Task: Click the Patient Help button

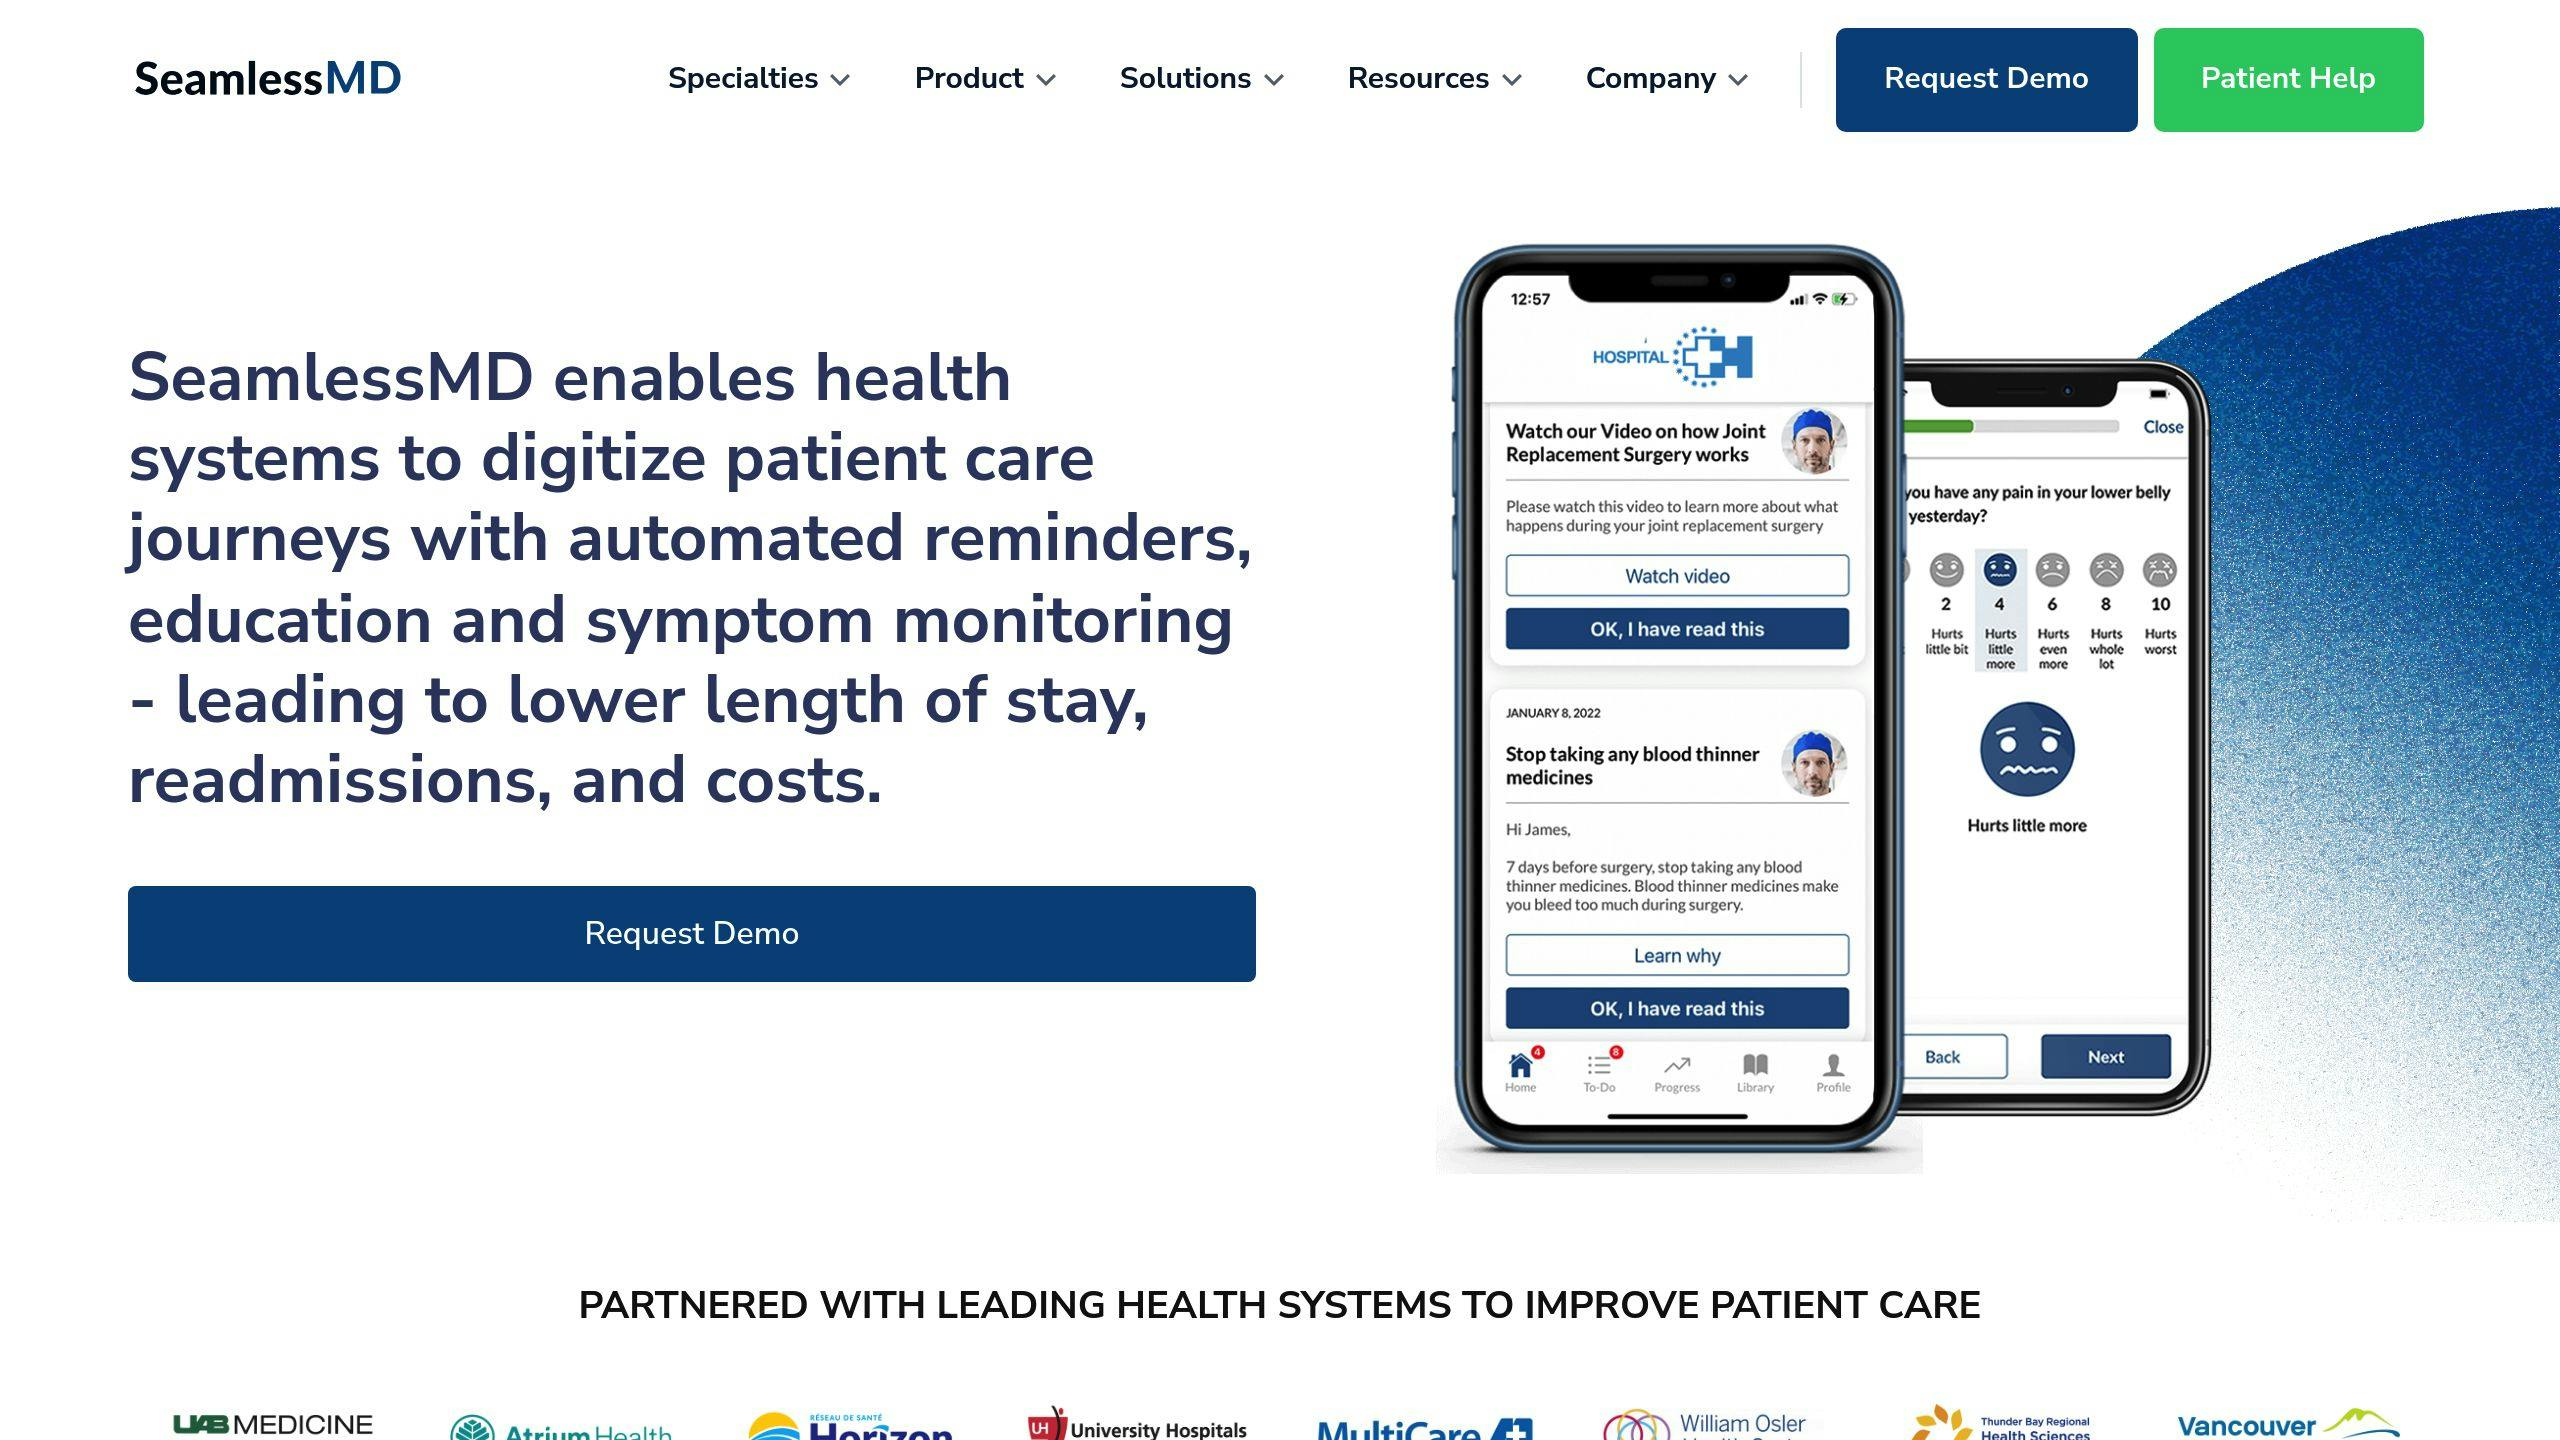Action: pyautogui.click(x=2286, y=77)
